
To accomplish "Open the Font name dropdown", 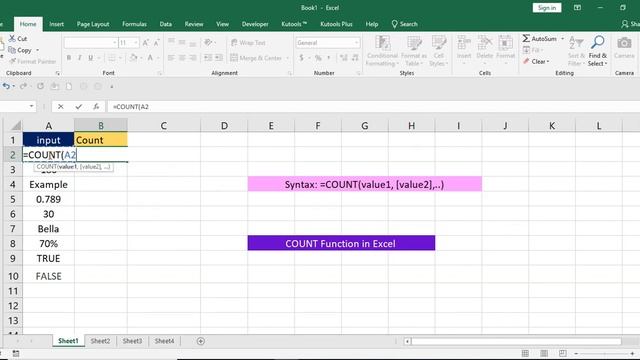I will (114, 42).
